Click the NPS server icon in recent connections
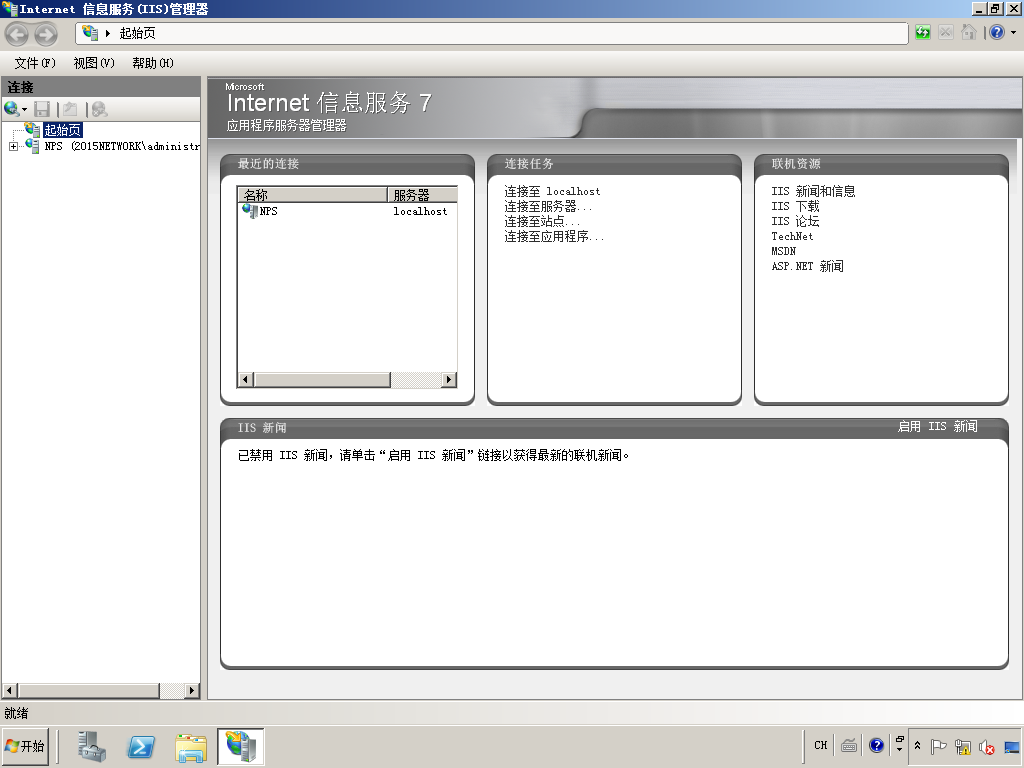 (x=249, y=211)
